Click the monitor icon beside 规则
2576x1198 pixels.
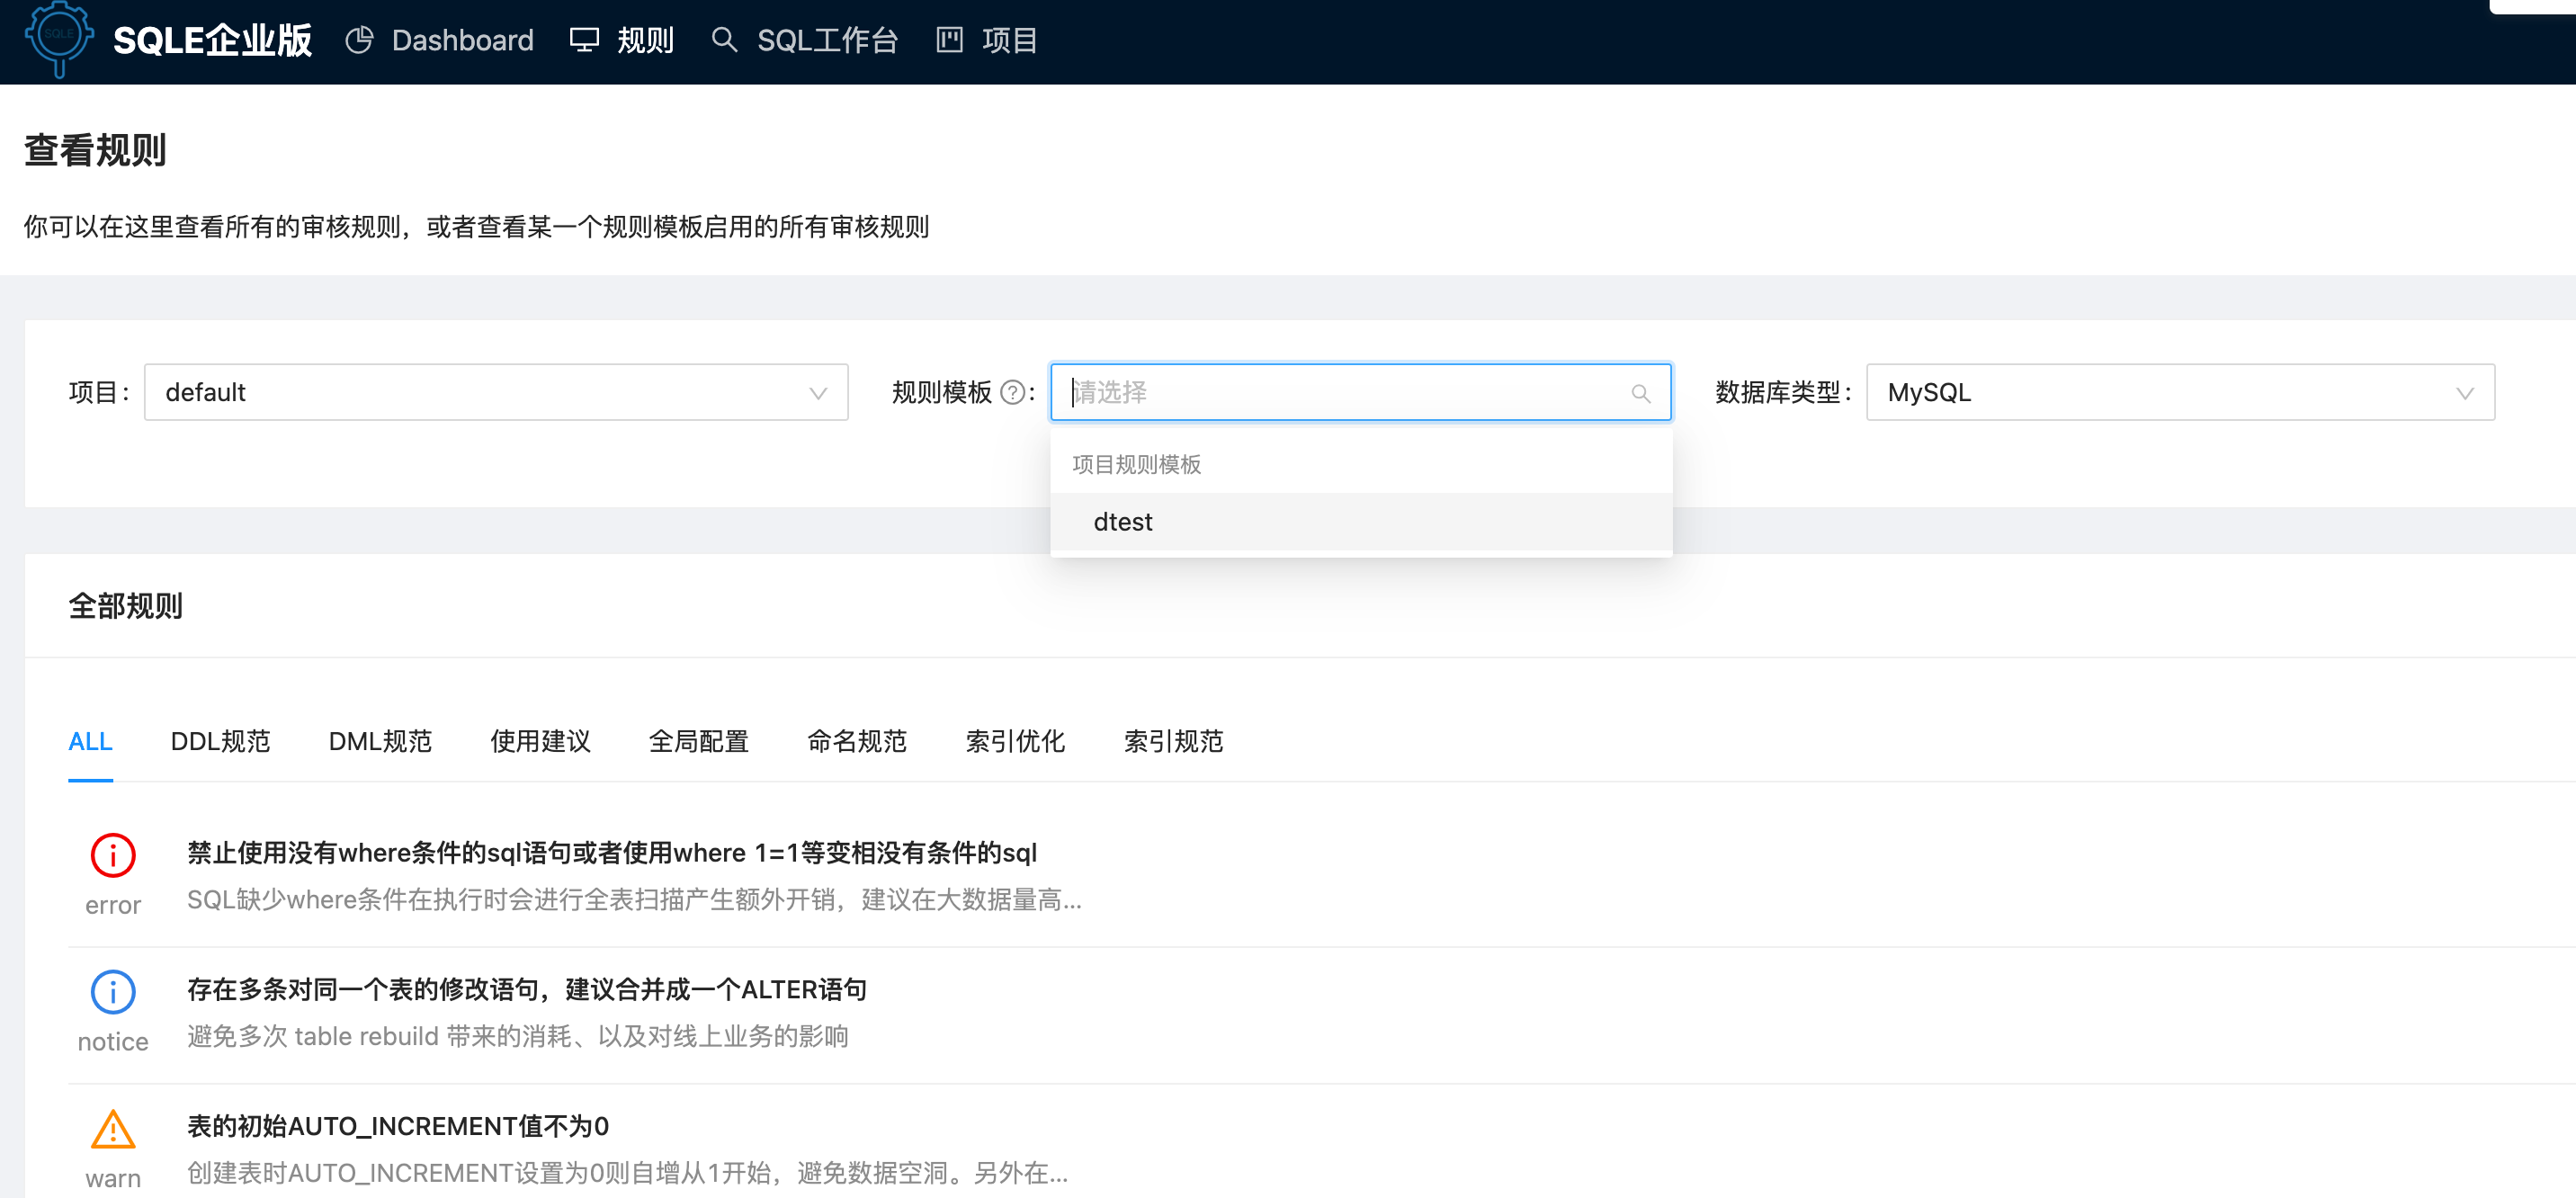[x=584, y=40]
